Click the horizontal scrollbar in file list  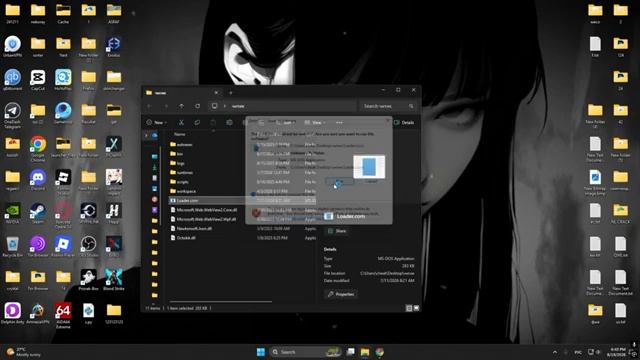(221, 302)
